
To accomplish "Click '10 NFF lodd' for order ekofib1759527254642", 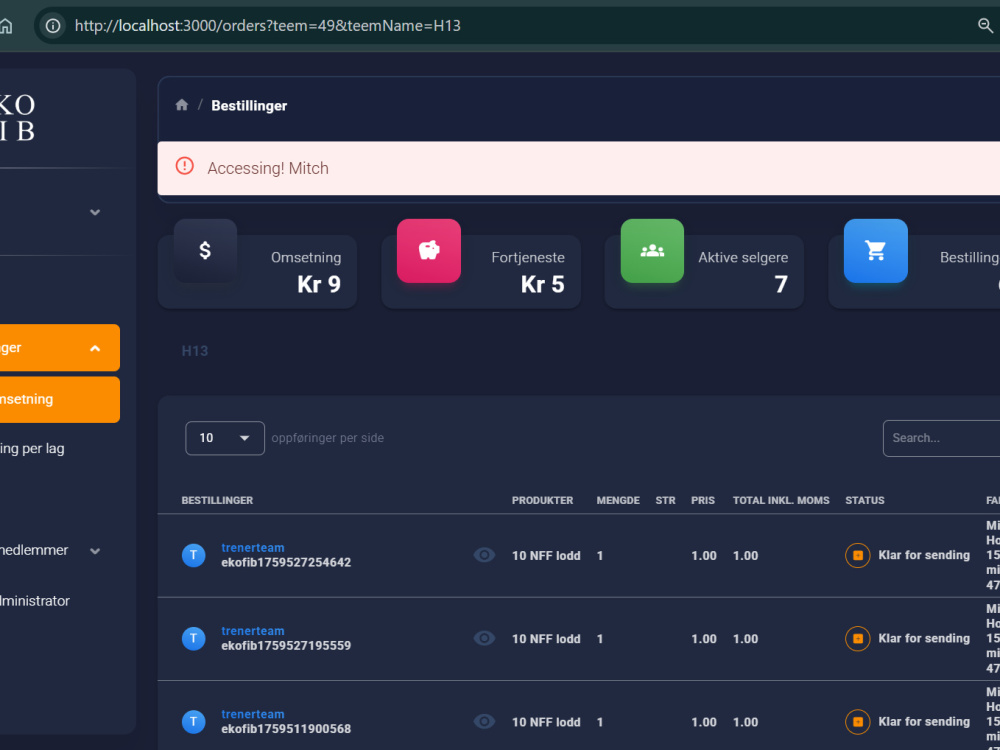I will coord(546,556).
